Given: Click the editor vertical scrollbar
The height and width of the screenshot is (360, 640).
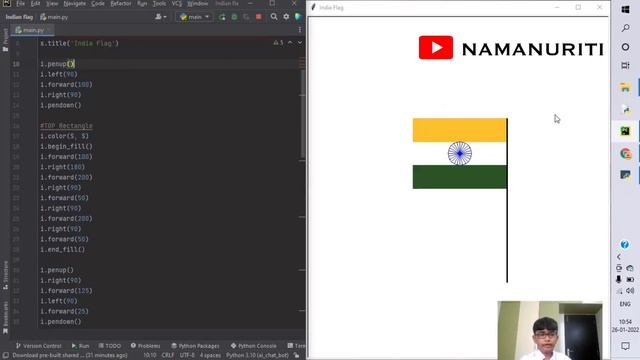Looking at the screenshot, I should point(302,114).
